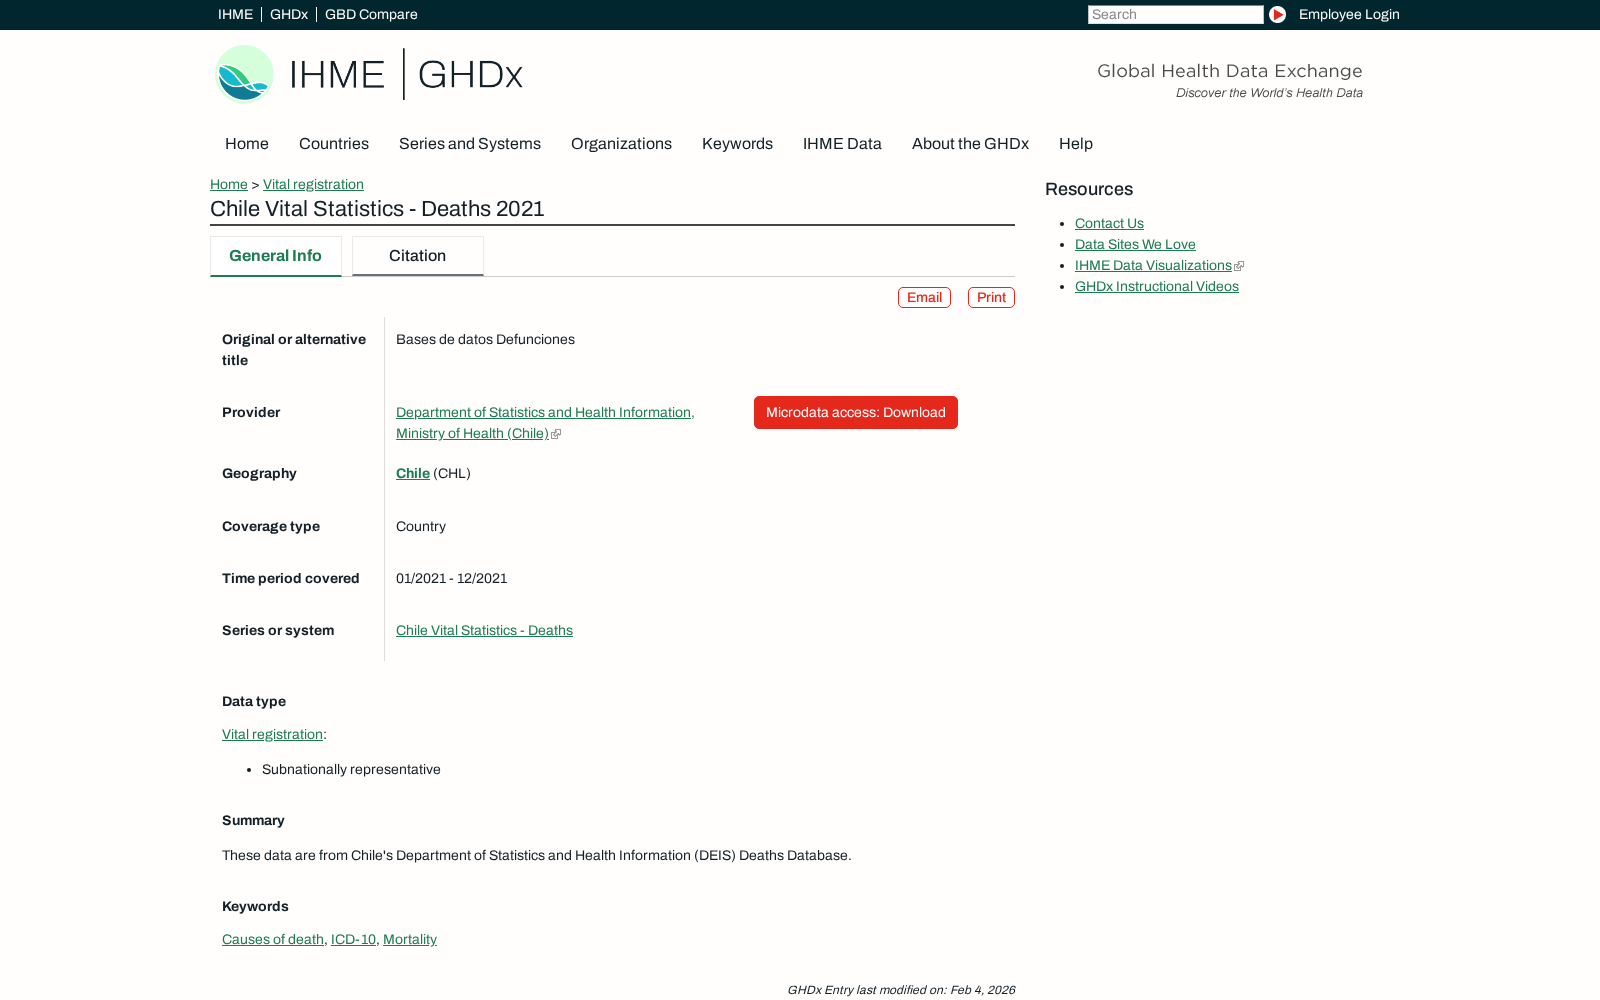Open the Countries menu item

(334, 144)
